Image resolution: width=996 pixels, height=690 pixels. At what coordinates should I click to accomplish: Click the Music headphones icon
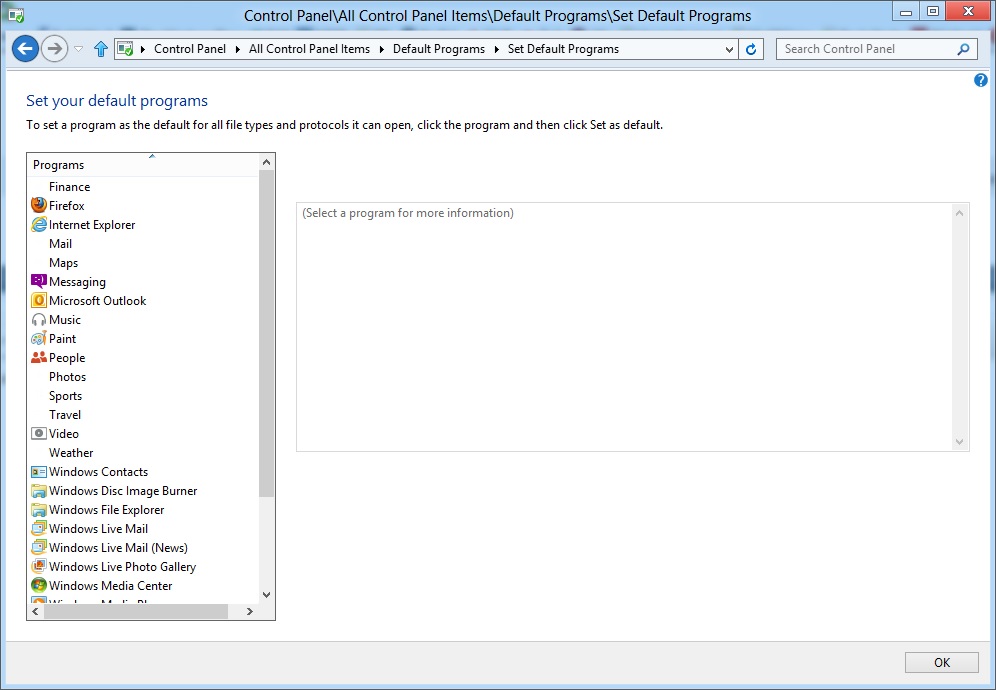39,320
